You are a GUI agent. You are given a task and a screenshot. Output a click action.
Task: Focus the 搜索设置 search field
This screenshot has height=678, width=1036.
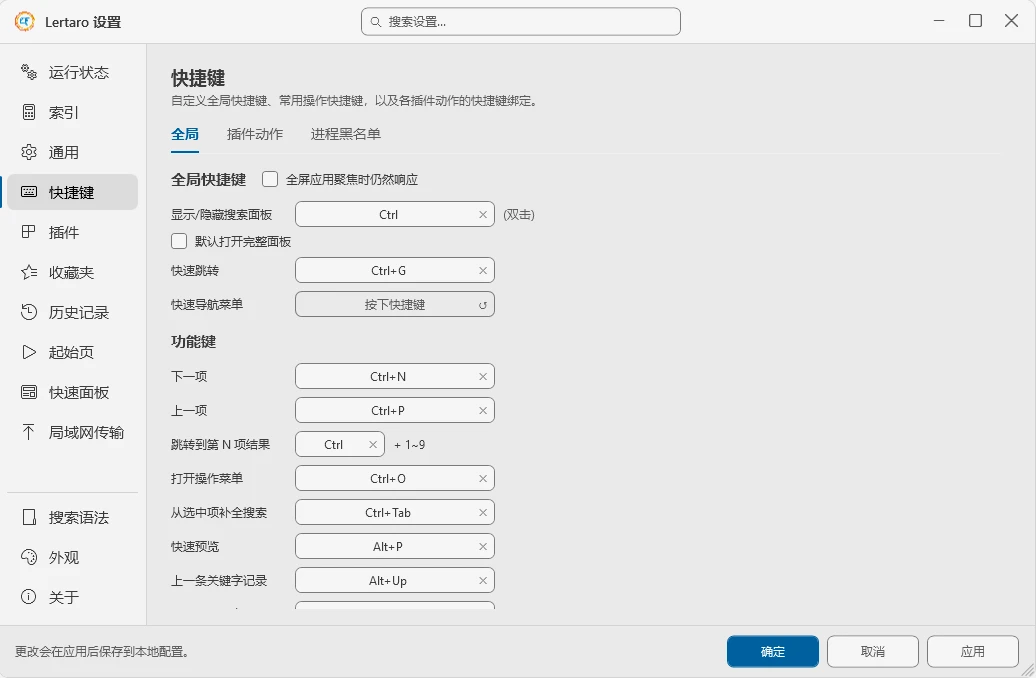click(x=521, y=22)
